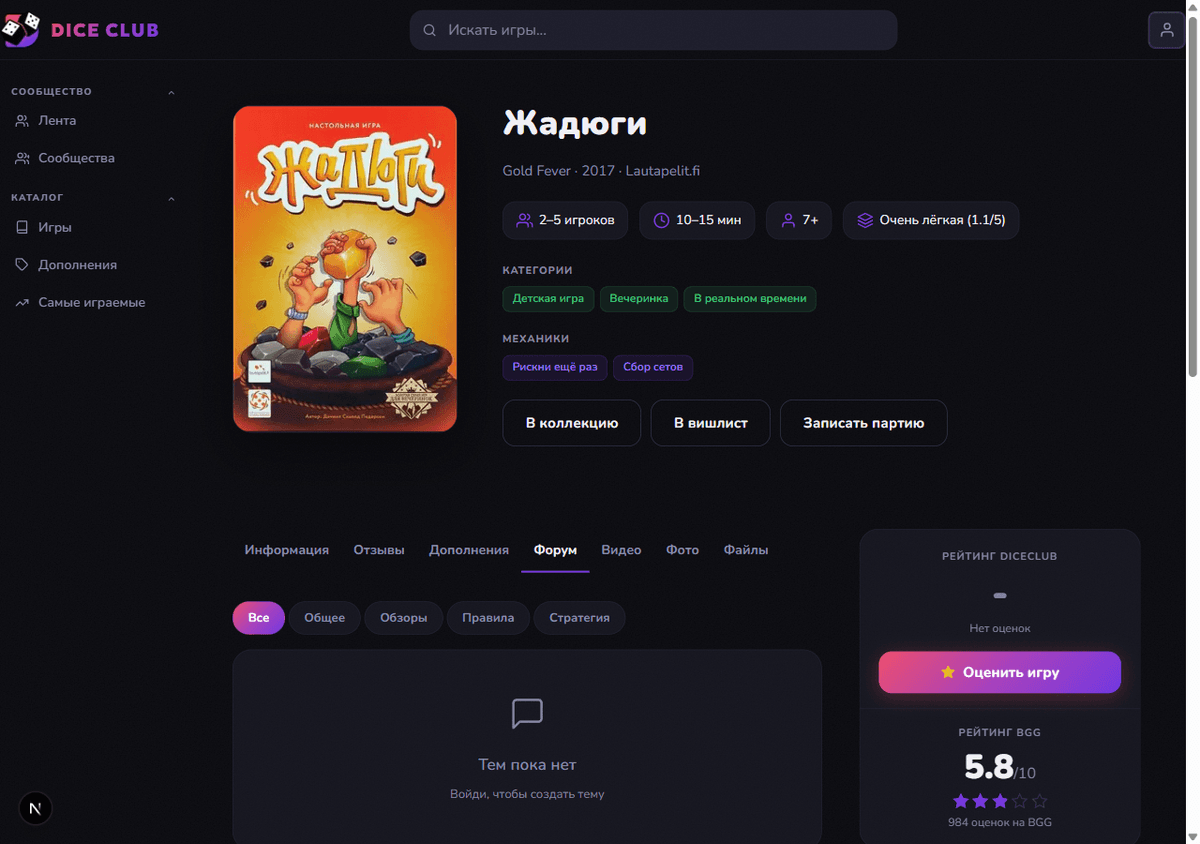Filter forum by Обзоры
The height and width of the screenshot is (844, 1200).
pyautogui.click(x=404, y=618)
